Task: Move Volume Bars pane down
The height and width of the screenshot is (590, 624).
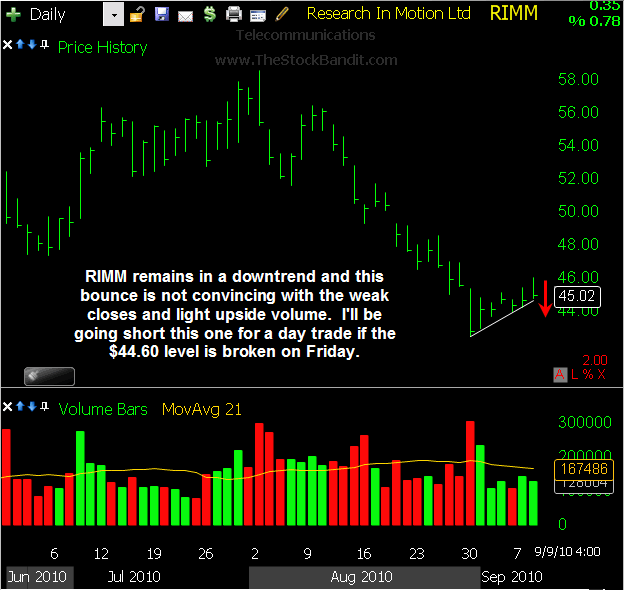Action: coord(32,406)
